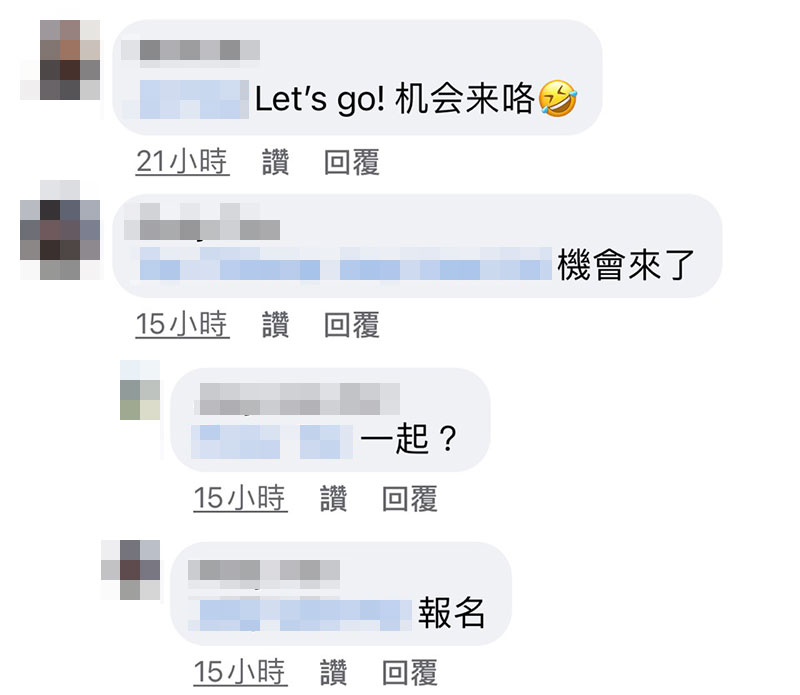
Task: Like the 一起？ reply
Action: click(334, 499)
